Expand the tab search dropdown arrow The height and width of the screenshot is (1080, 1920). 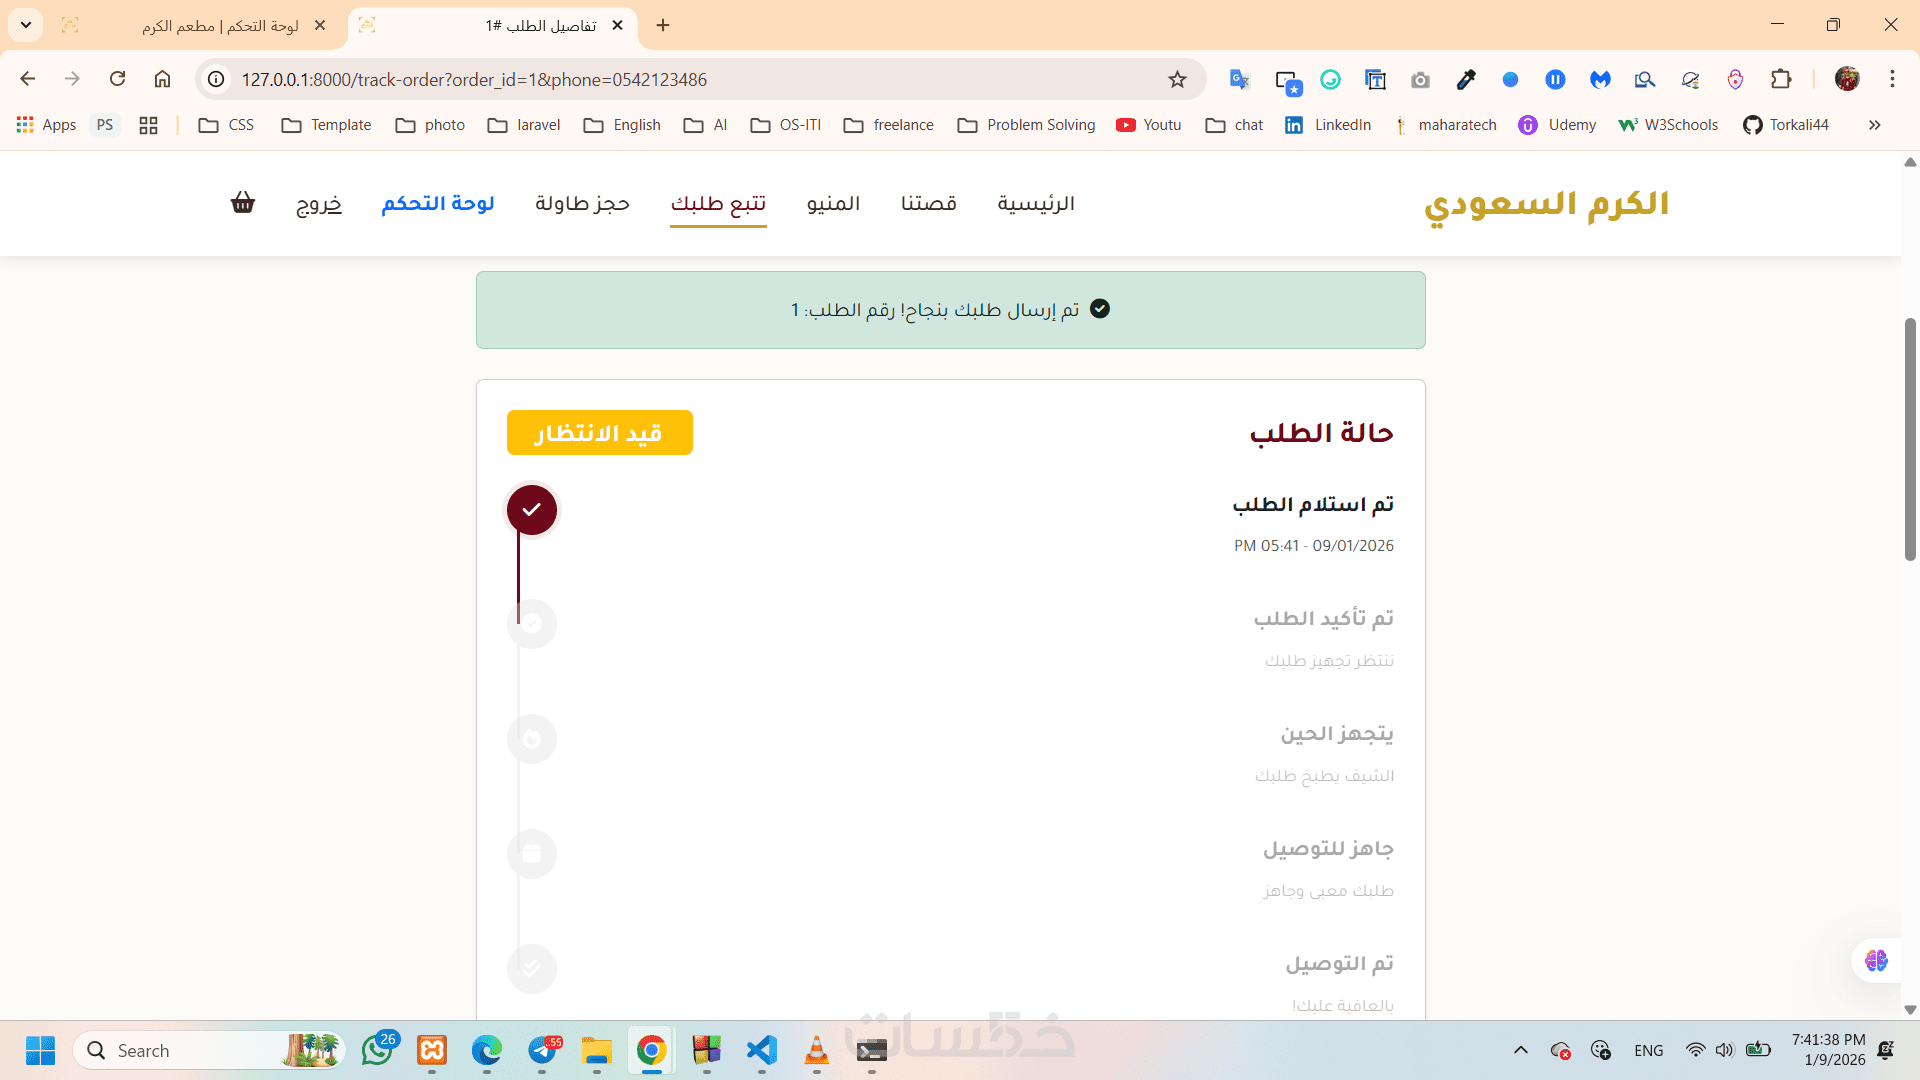[26, 25]
